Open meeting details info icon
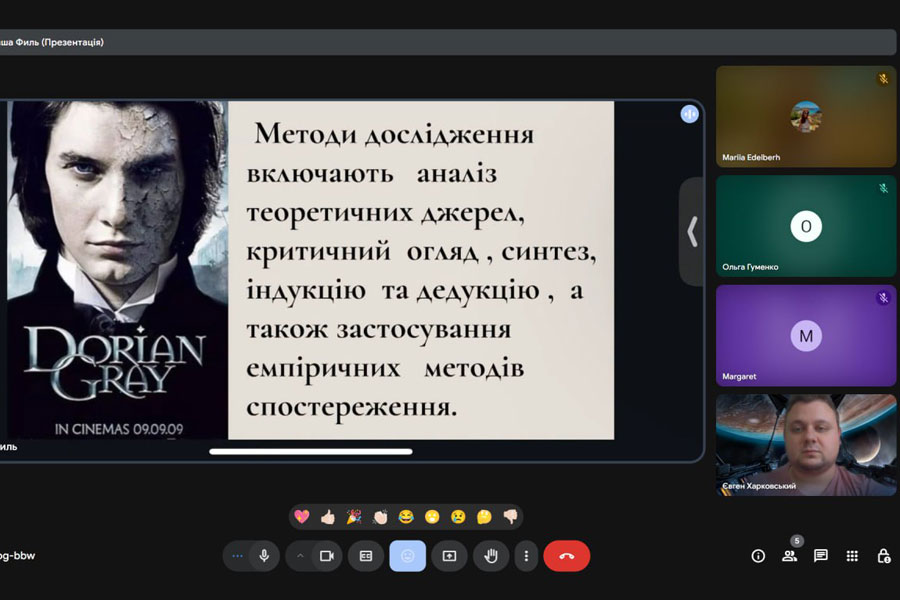 pos(758,556)
